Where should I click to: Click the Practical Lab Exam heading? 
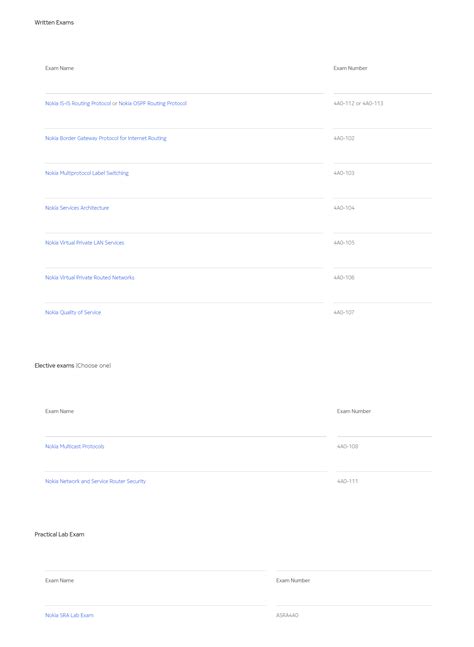click(x=59, y=534)
